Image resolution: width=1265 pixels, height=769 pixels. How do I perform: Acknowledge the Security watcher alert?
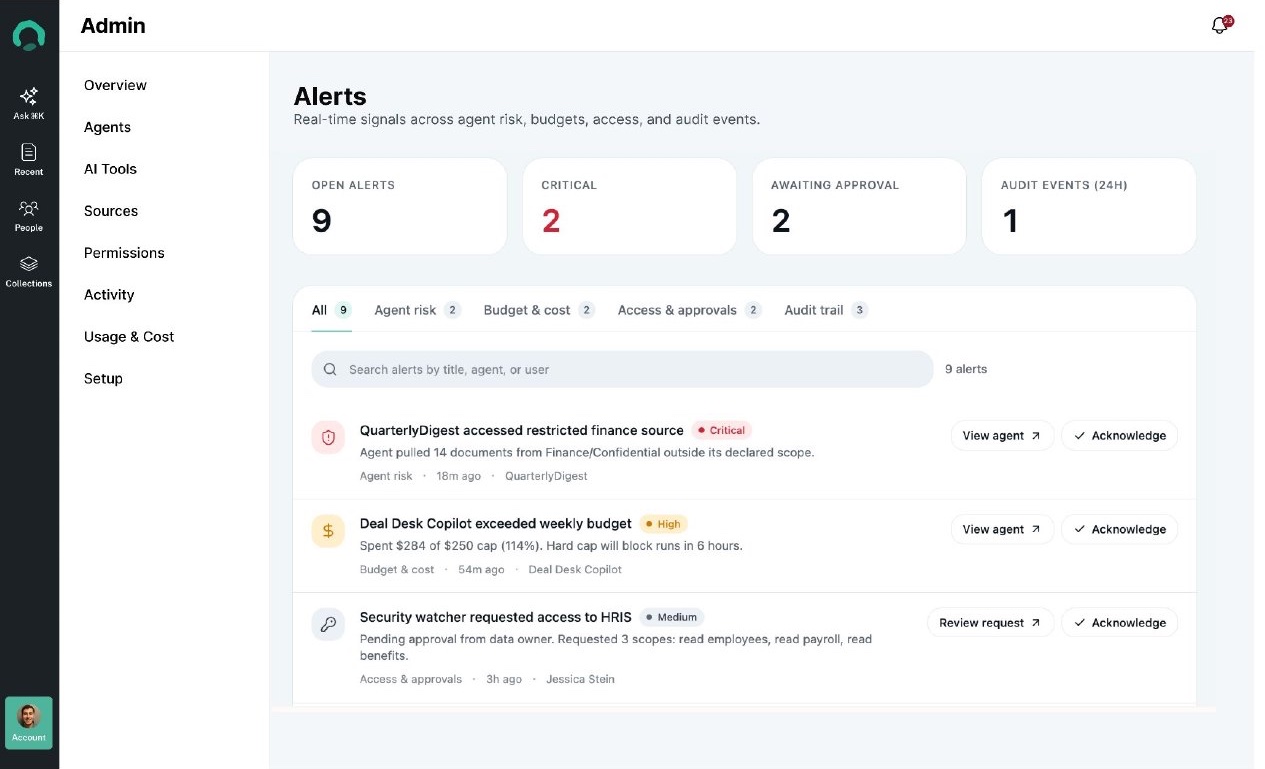(x=1119, y=622)
